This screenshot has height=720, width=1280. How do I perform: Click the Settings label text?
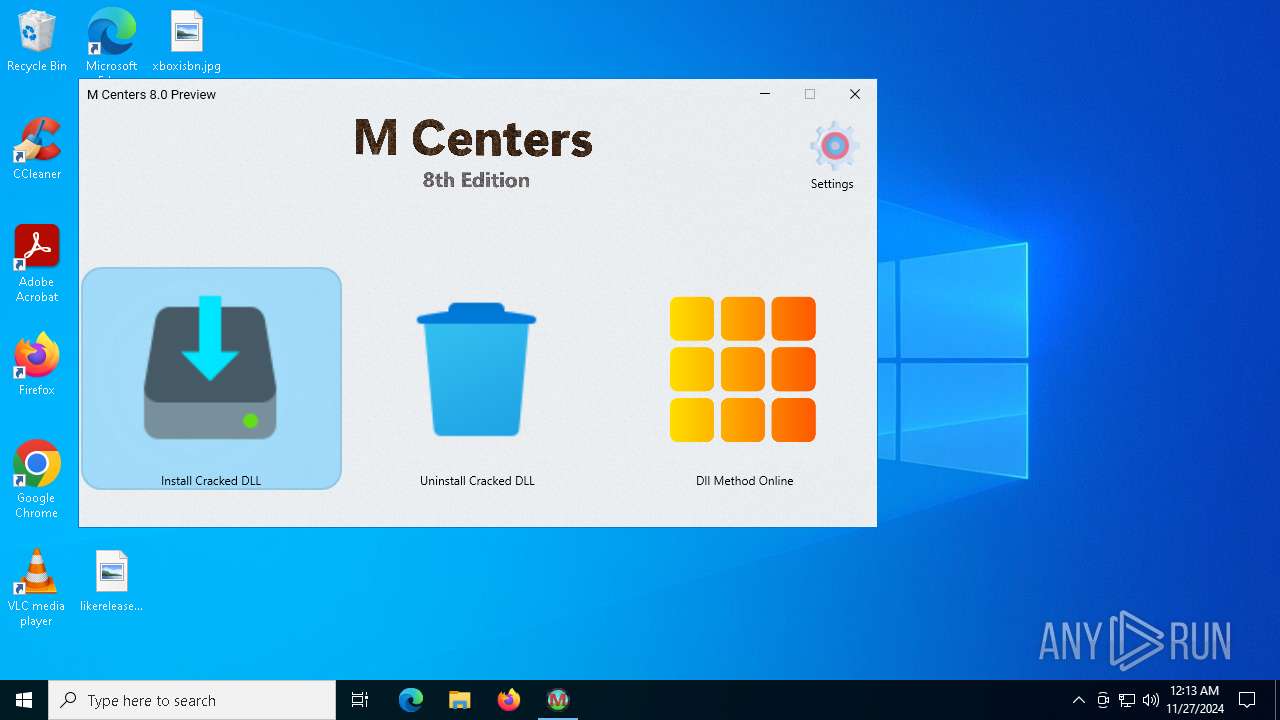coord(832,184)
